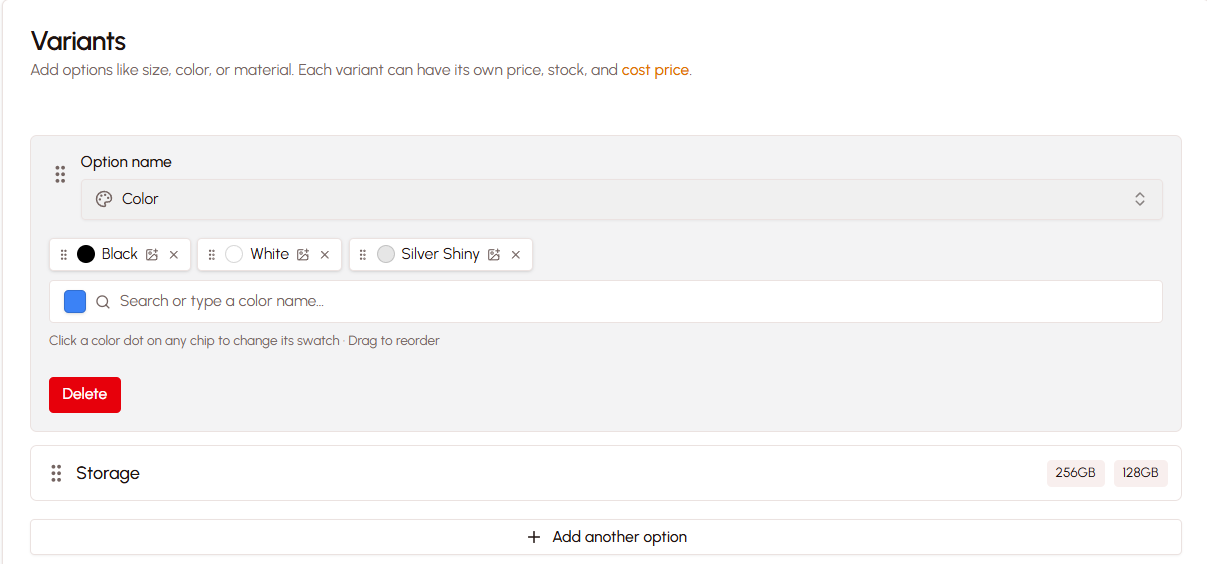This screenshot has height=564, width=1207.
Task: Remove the Silver Shiny color chip
Action: tap(516, 255)
